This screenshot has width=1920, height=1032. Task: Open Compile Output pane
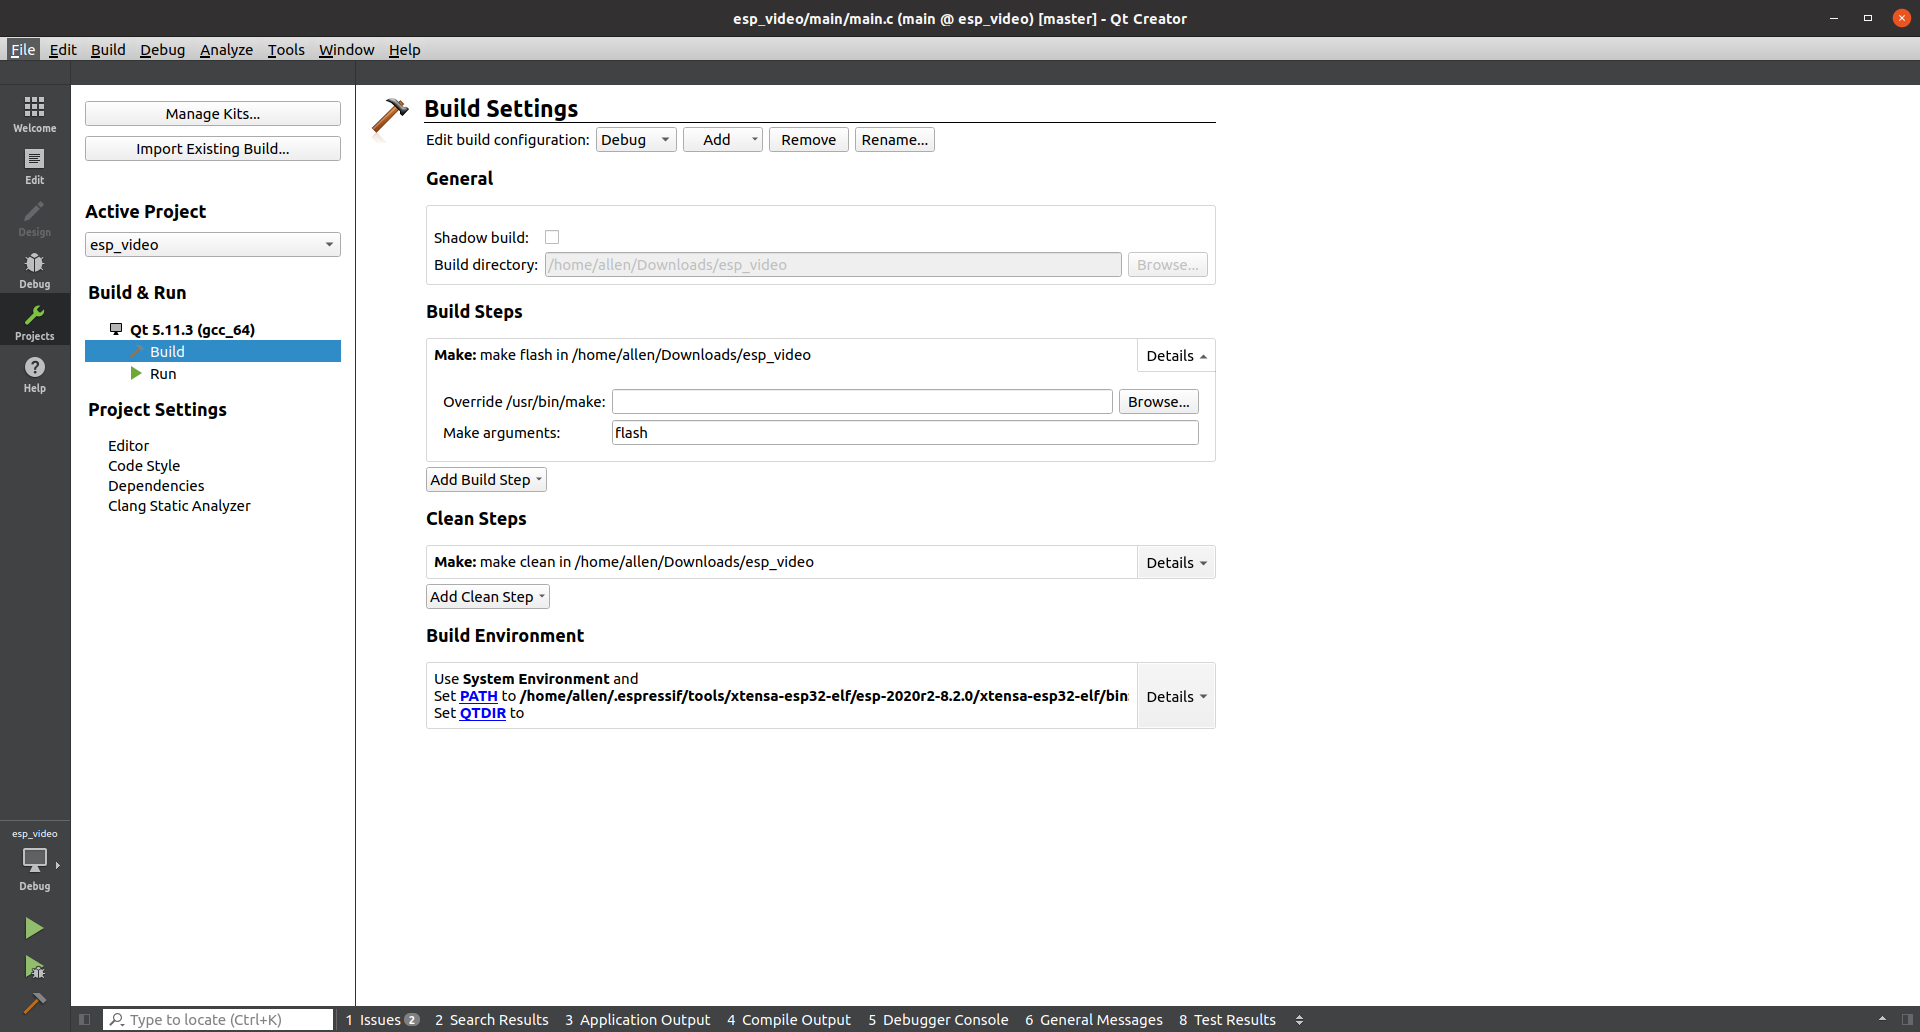[x=788, y=1019]
